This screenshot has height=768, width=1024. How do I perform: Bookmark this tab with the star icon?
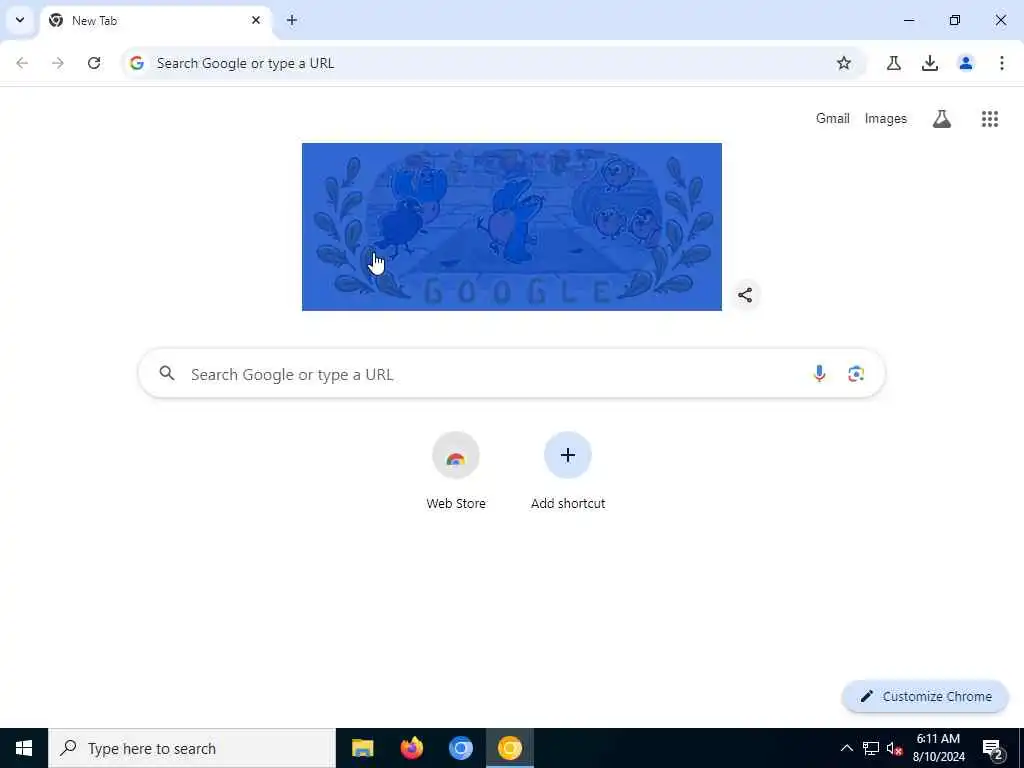pos(844,63)
